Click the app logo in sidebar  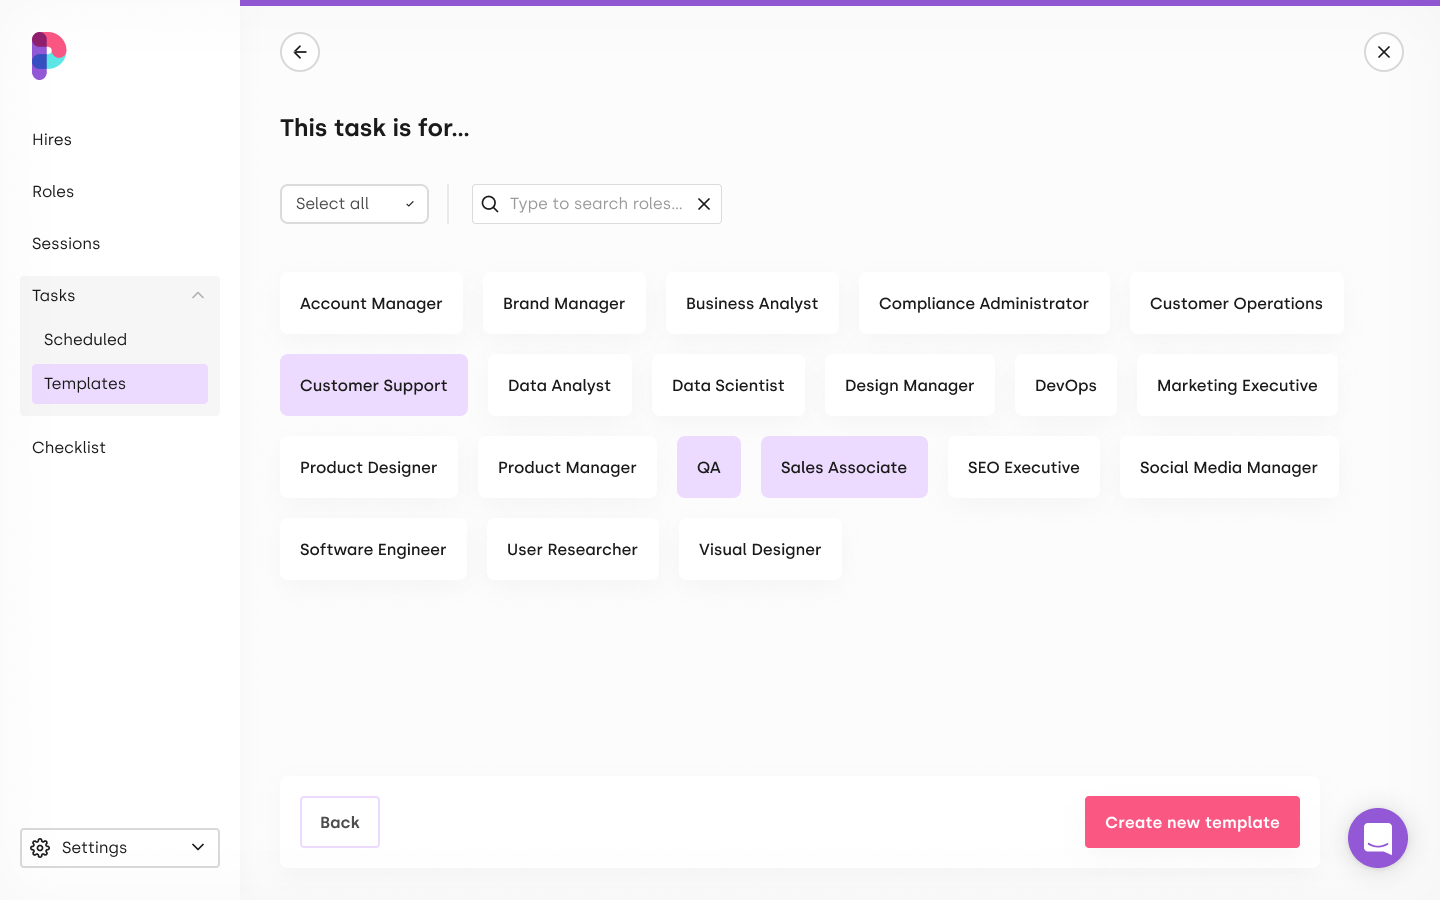48,55
